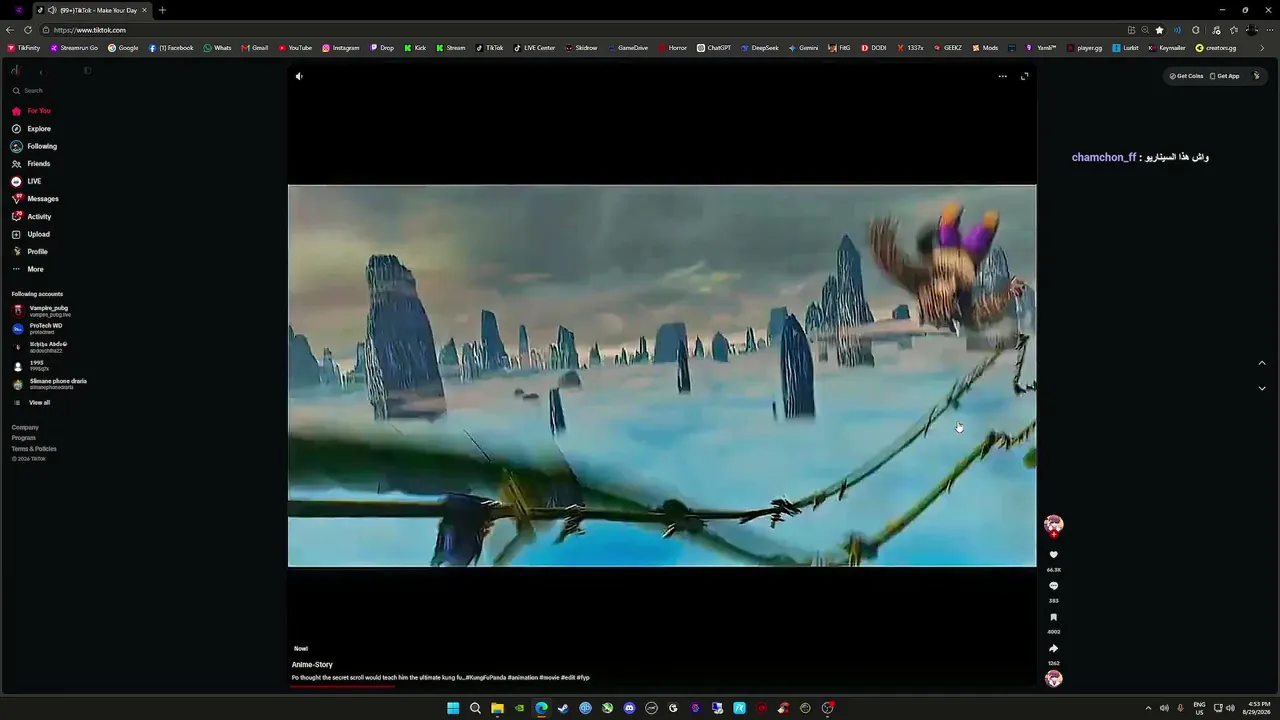Open the browser settings and more menu

pyautogui.click(x=1269, y=30)
